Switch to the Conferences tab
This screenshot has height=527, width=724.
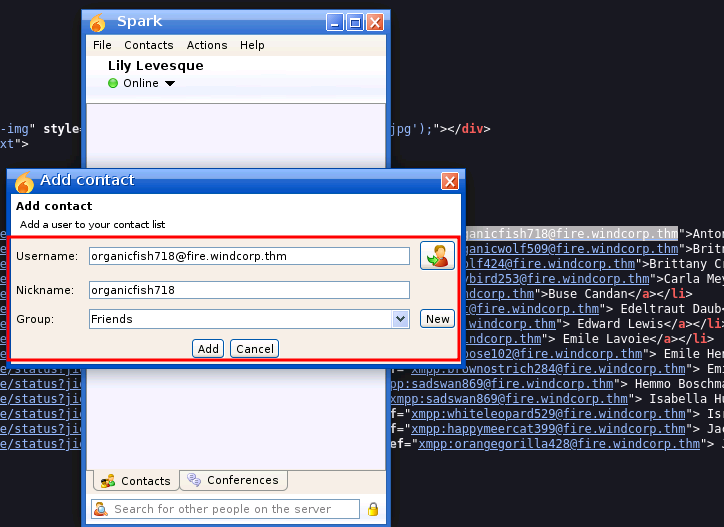pos(233,481)
